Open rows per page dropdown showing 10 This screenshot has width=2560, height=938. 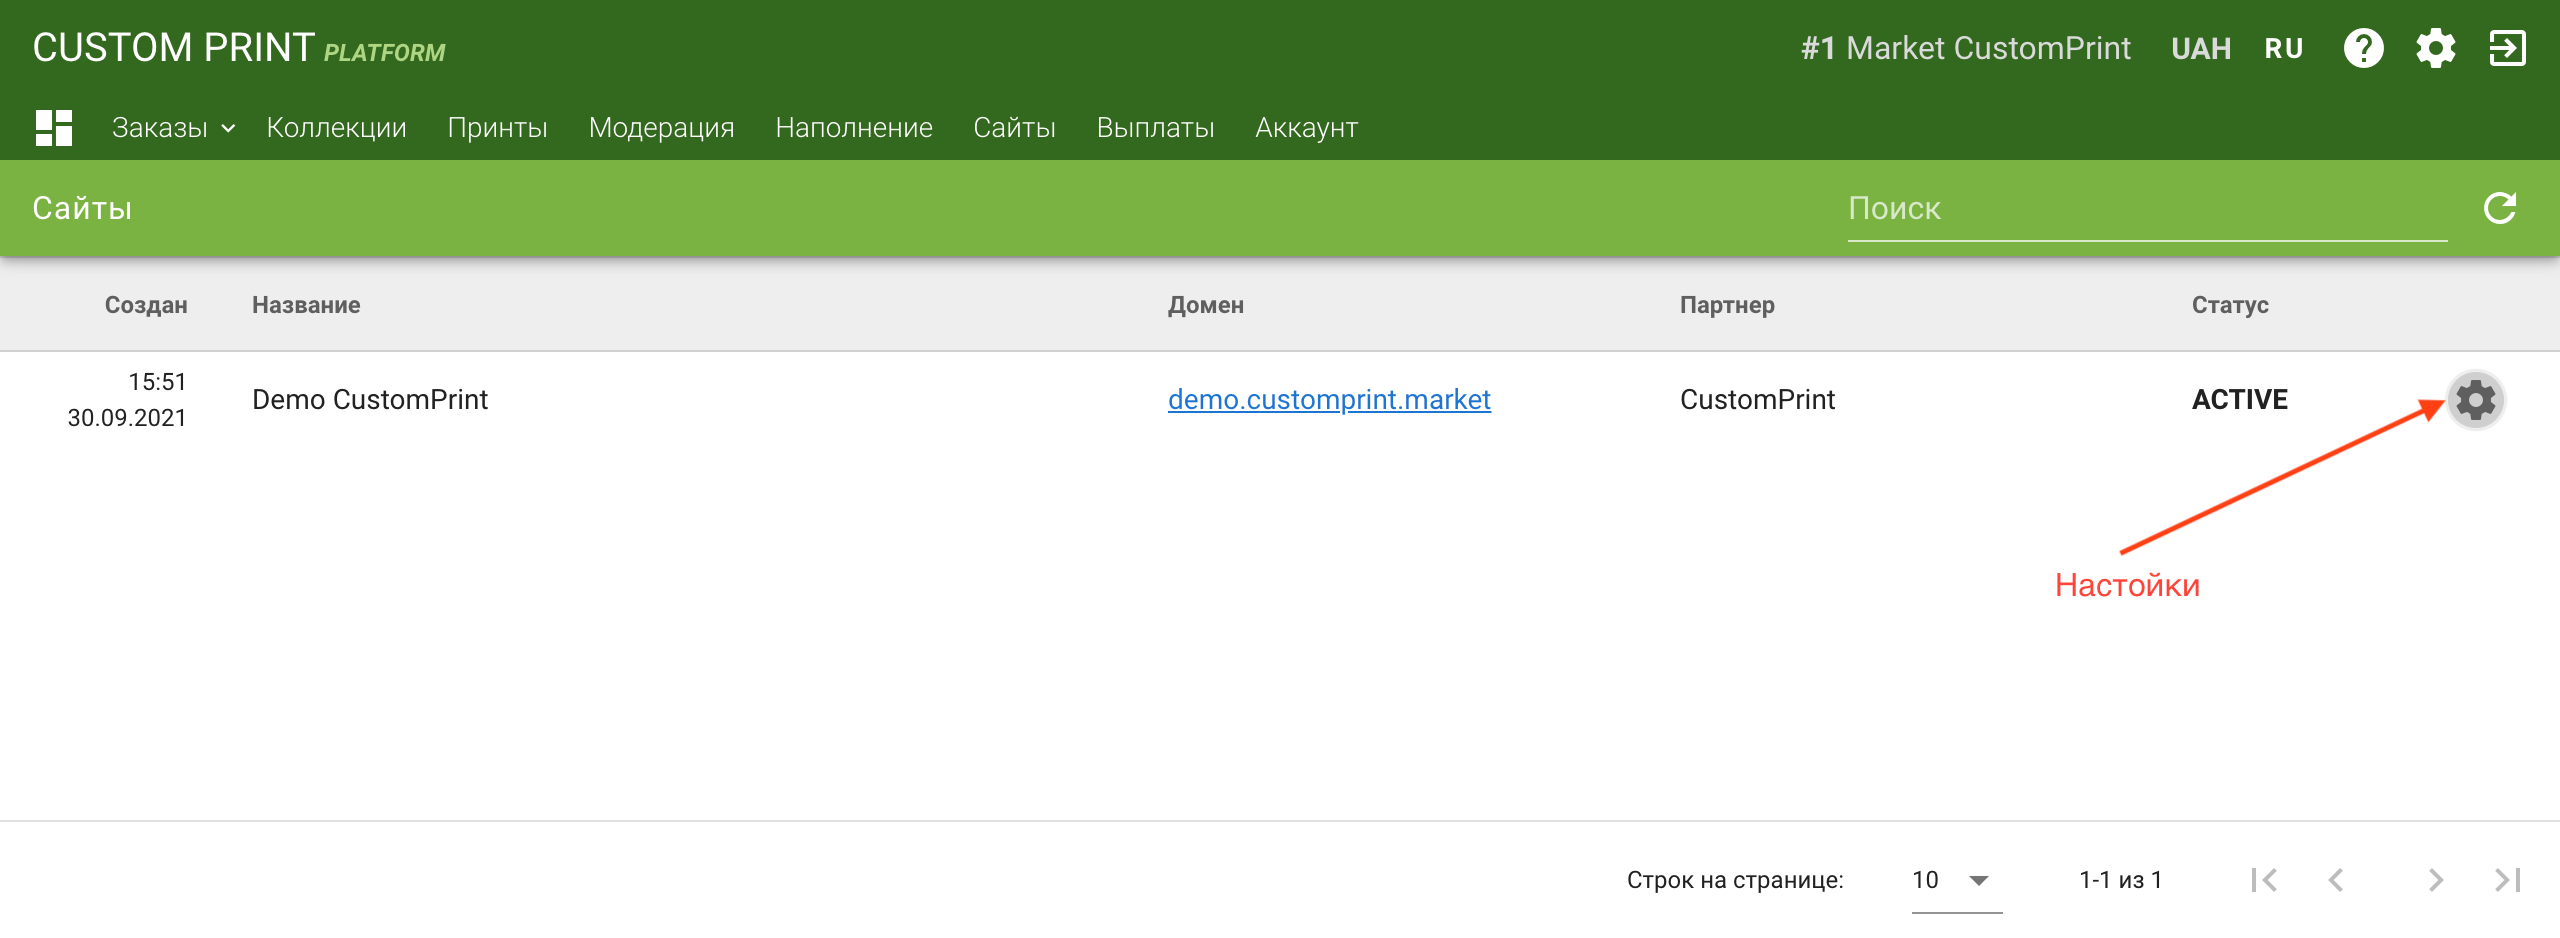(x=1956, y=880)
